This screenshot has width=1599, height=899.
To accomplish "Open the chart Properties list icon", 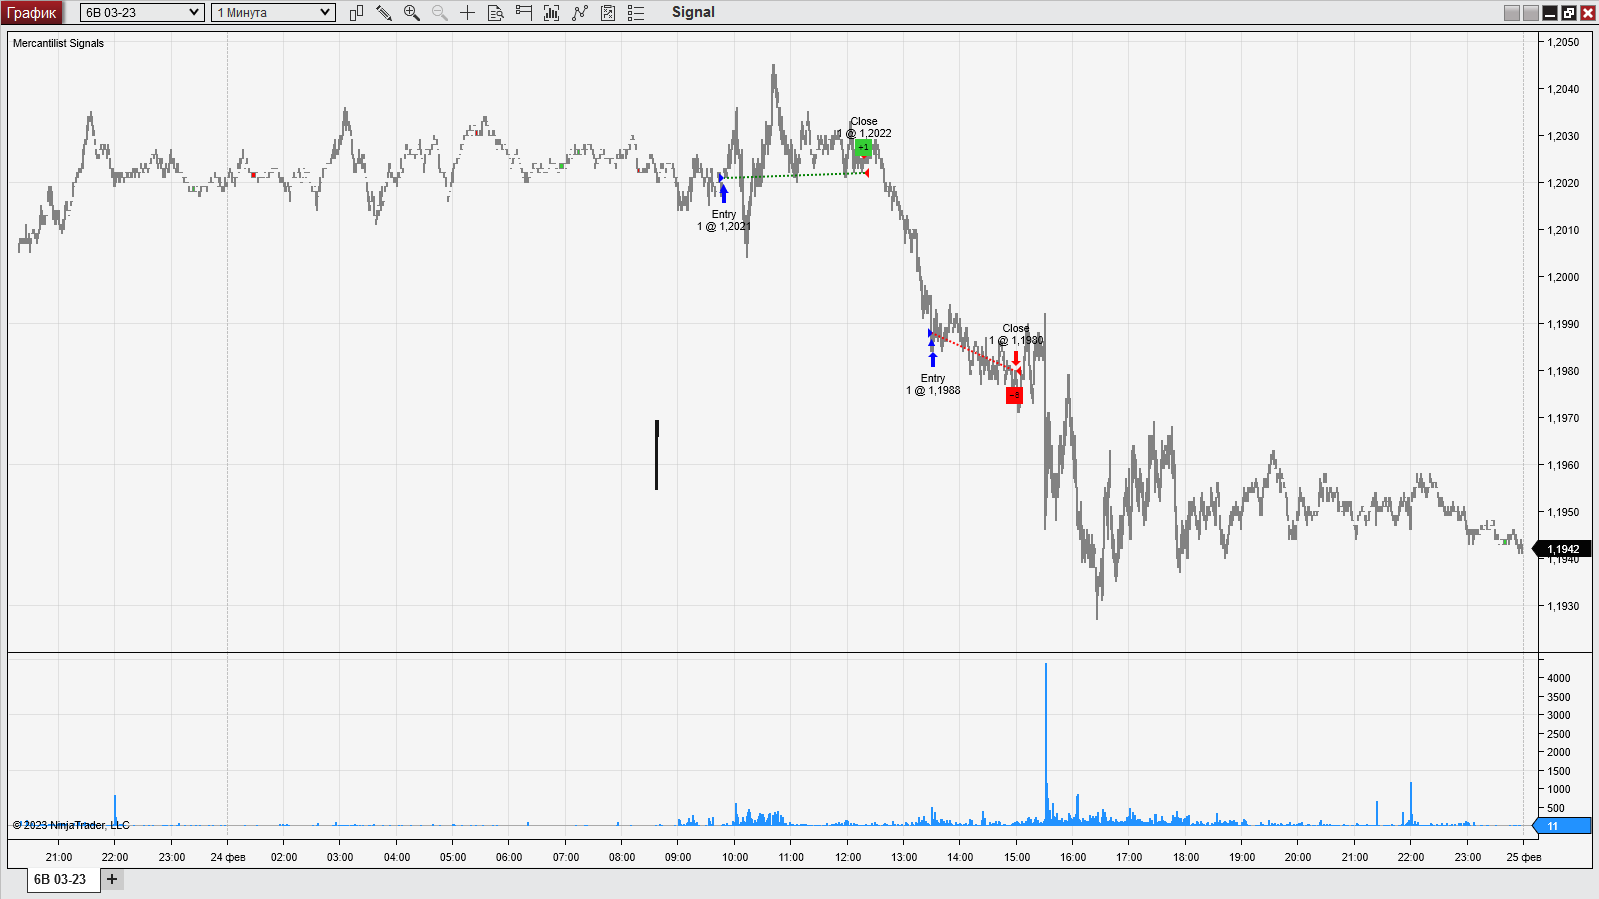I will click(636, 13).
